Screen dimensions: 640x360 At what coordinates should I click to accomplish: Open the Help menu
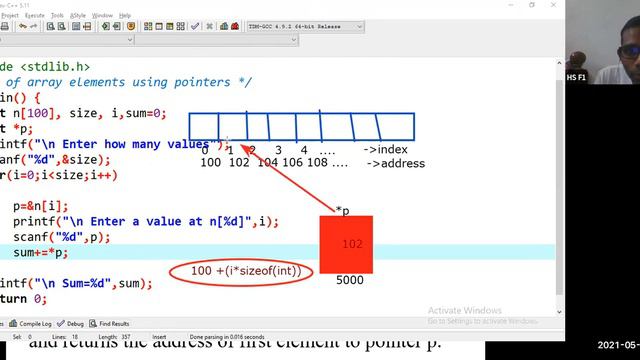click(125, 16)
